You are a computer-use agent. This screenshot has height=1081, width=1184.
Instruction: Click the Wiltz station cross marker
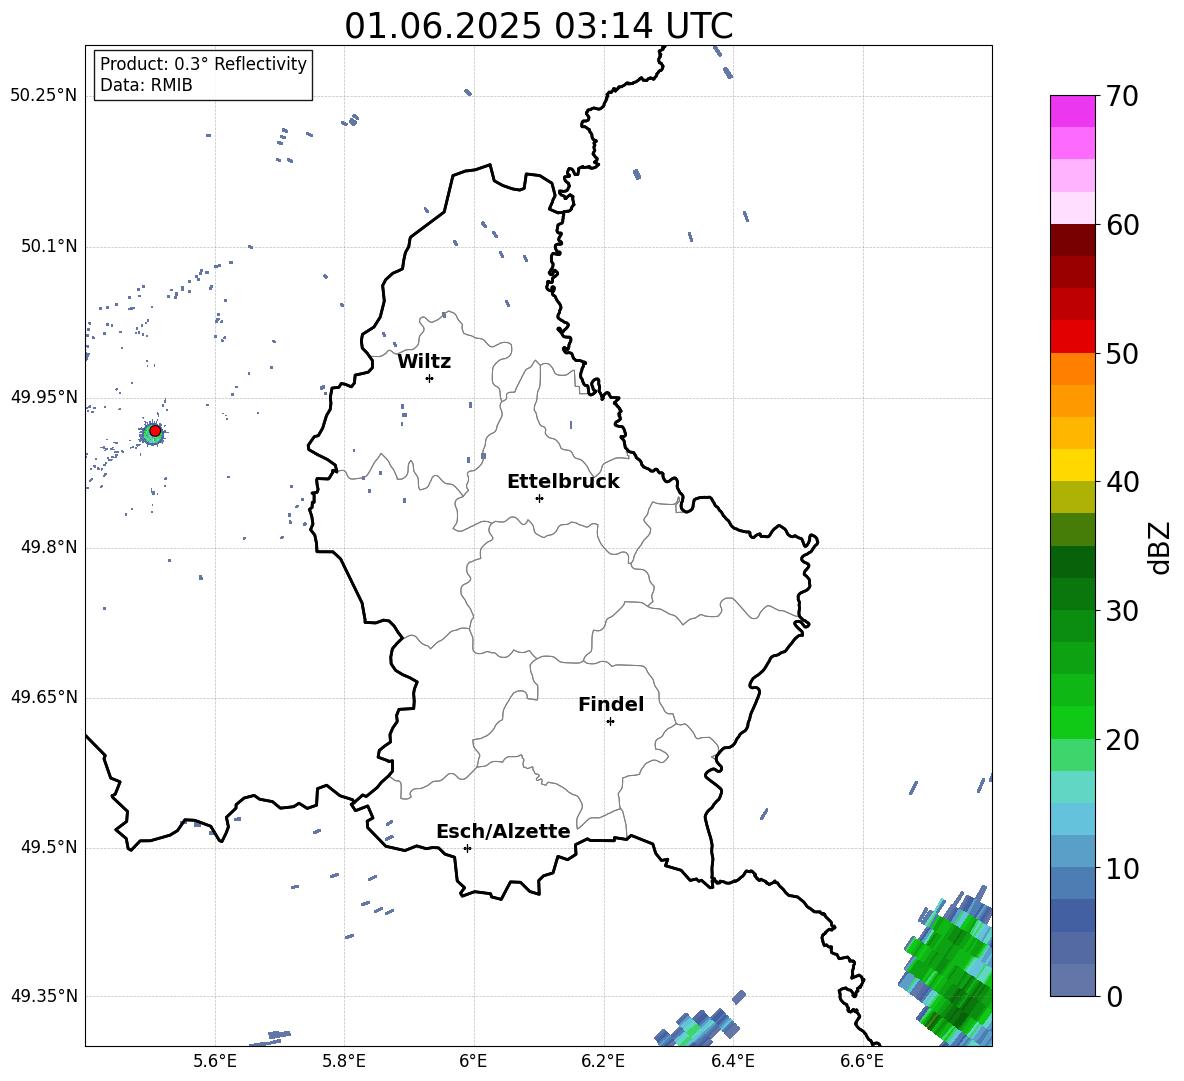tap(430, 378)
